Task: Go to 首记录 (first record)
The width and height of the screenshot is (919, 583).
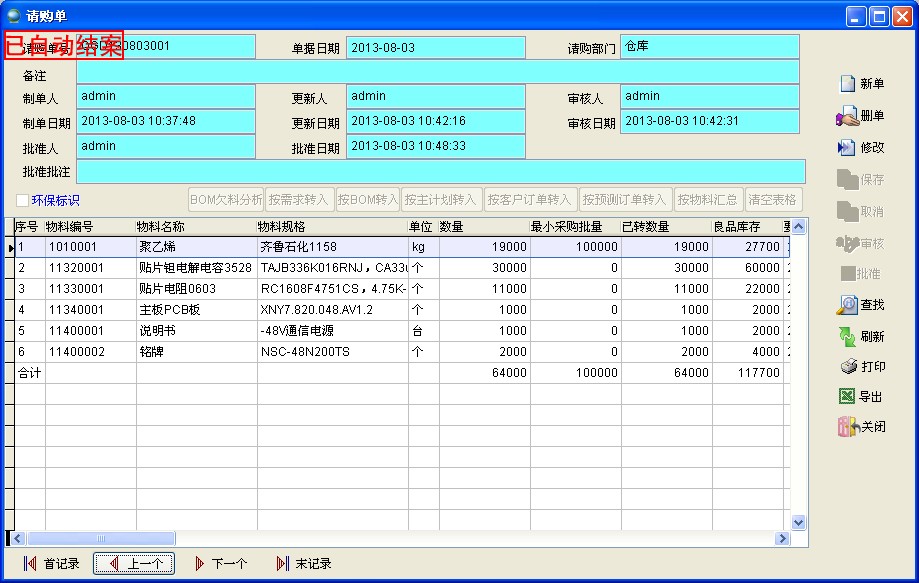Action: [x=51, y=564]
